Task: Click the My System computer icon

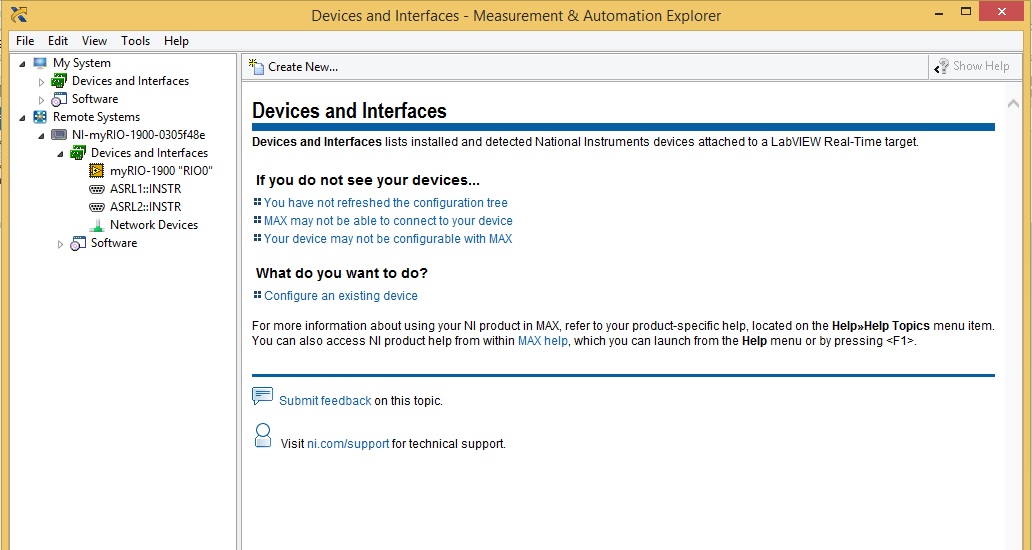Action: pyautogui.click(x=40, y=63)
